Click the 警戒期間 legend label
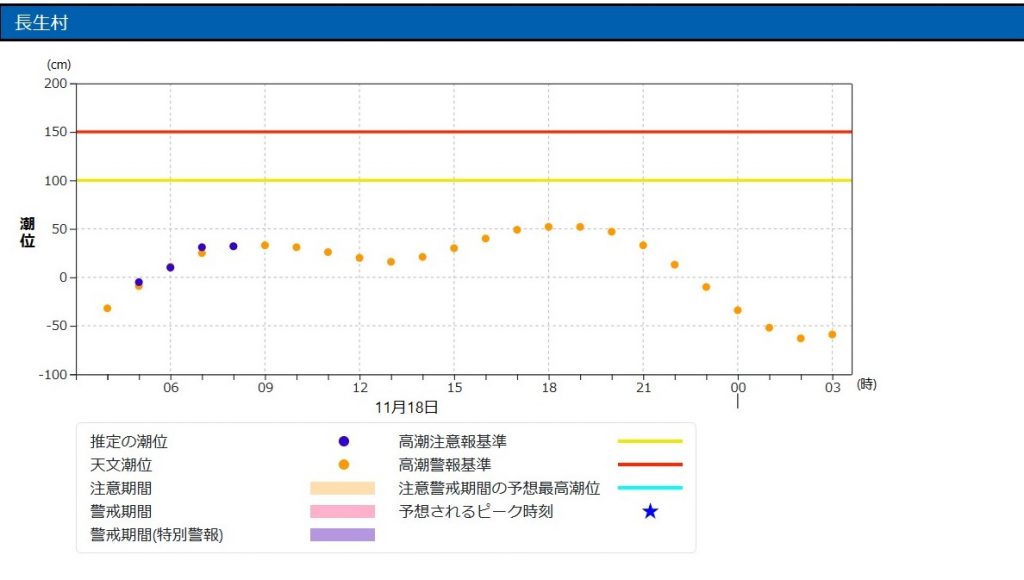This screenshot has height=580, width=1024. click(121, 511)
